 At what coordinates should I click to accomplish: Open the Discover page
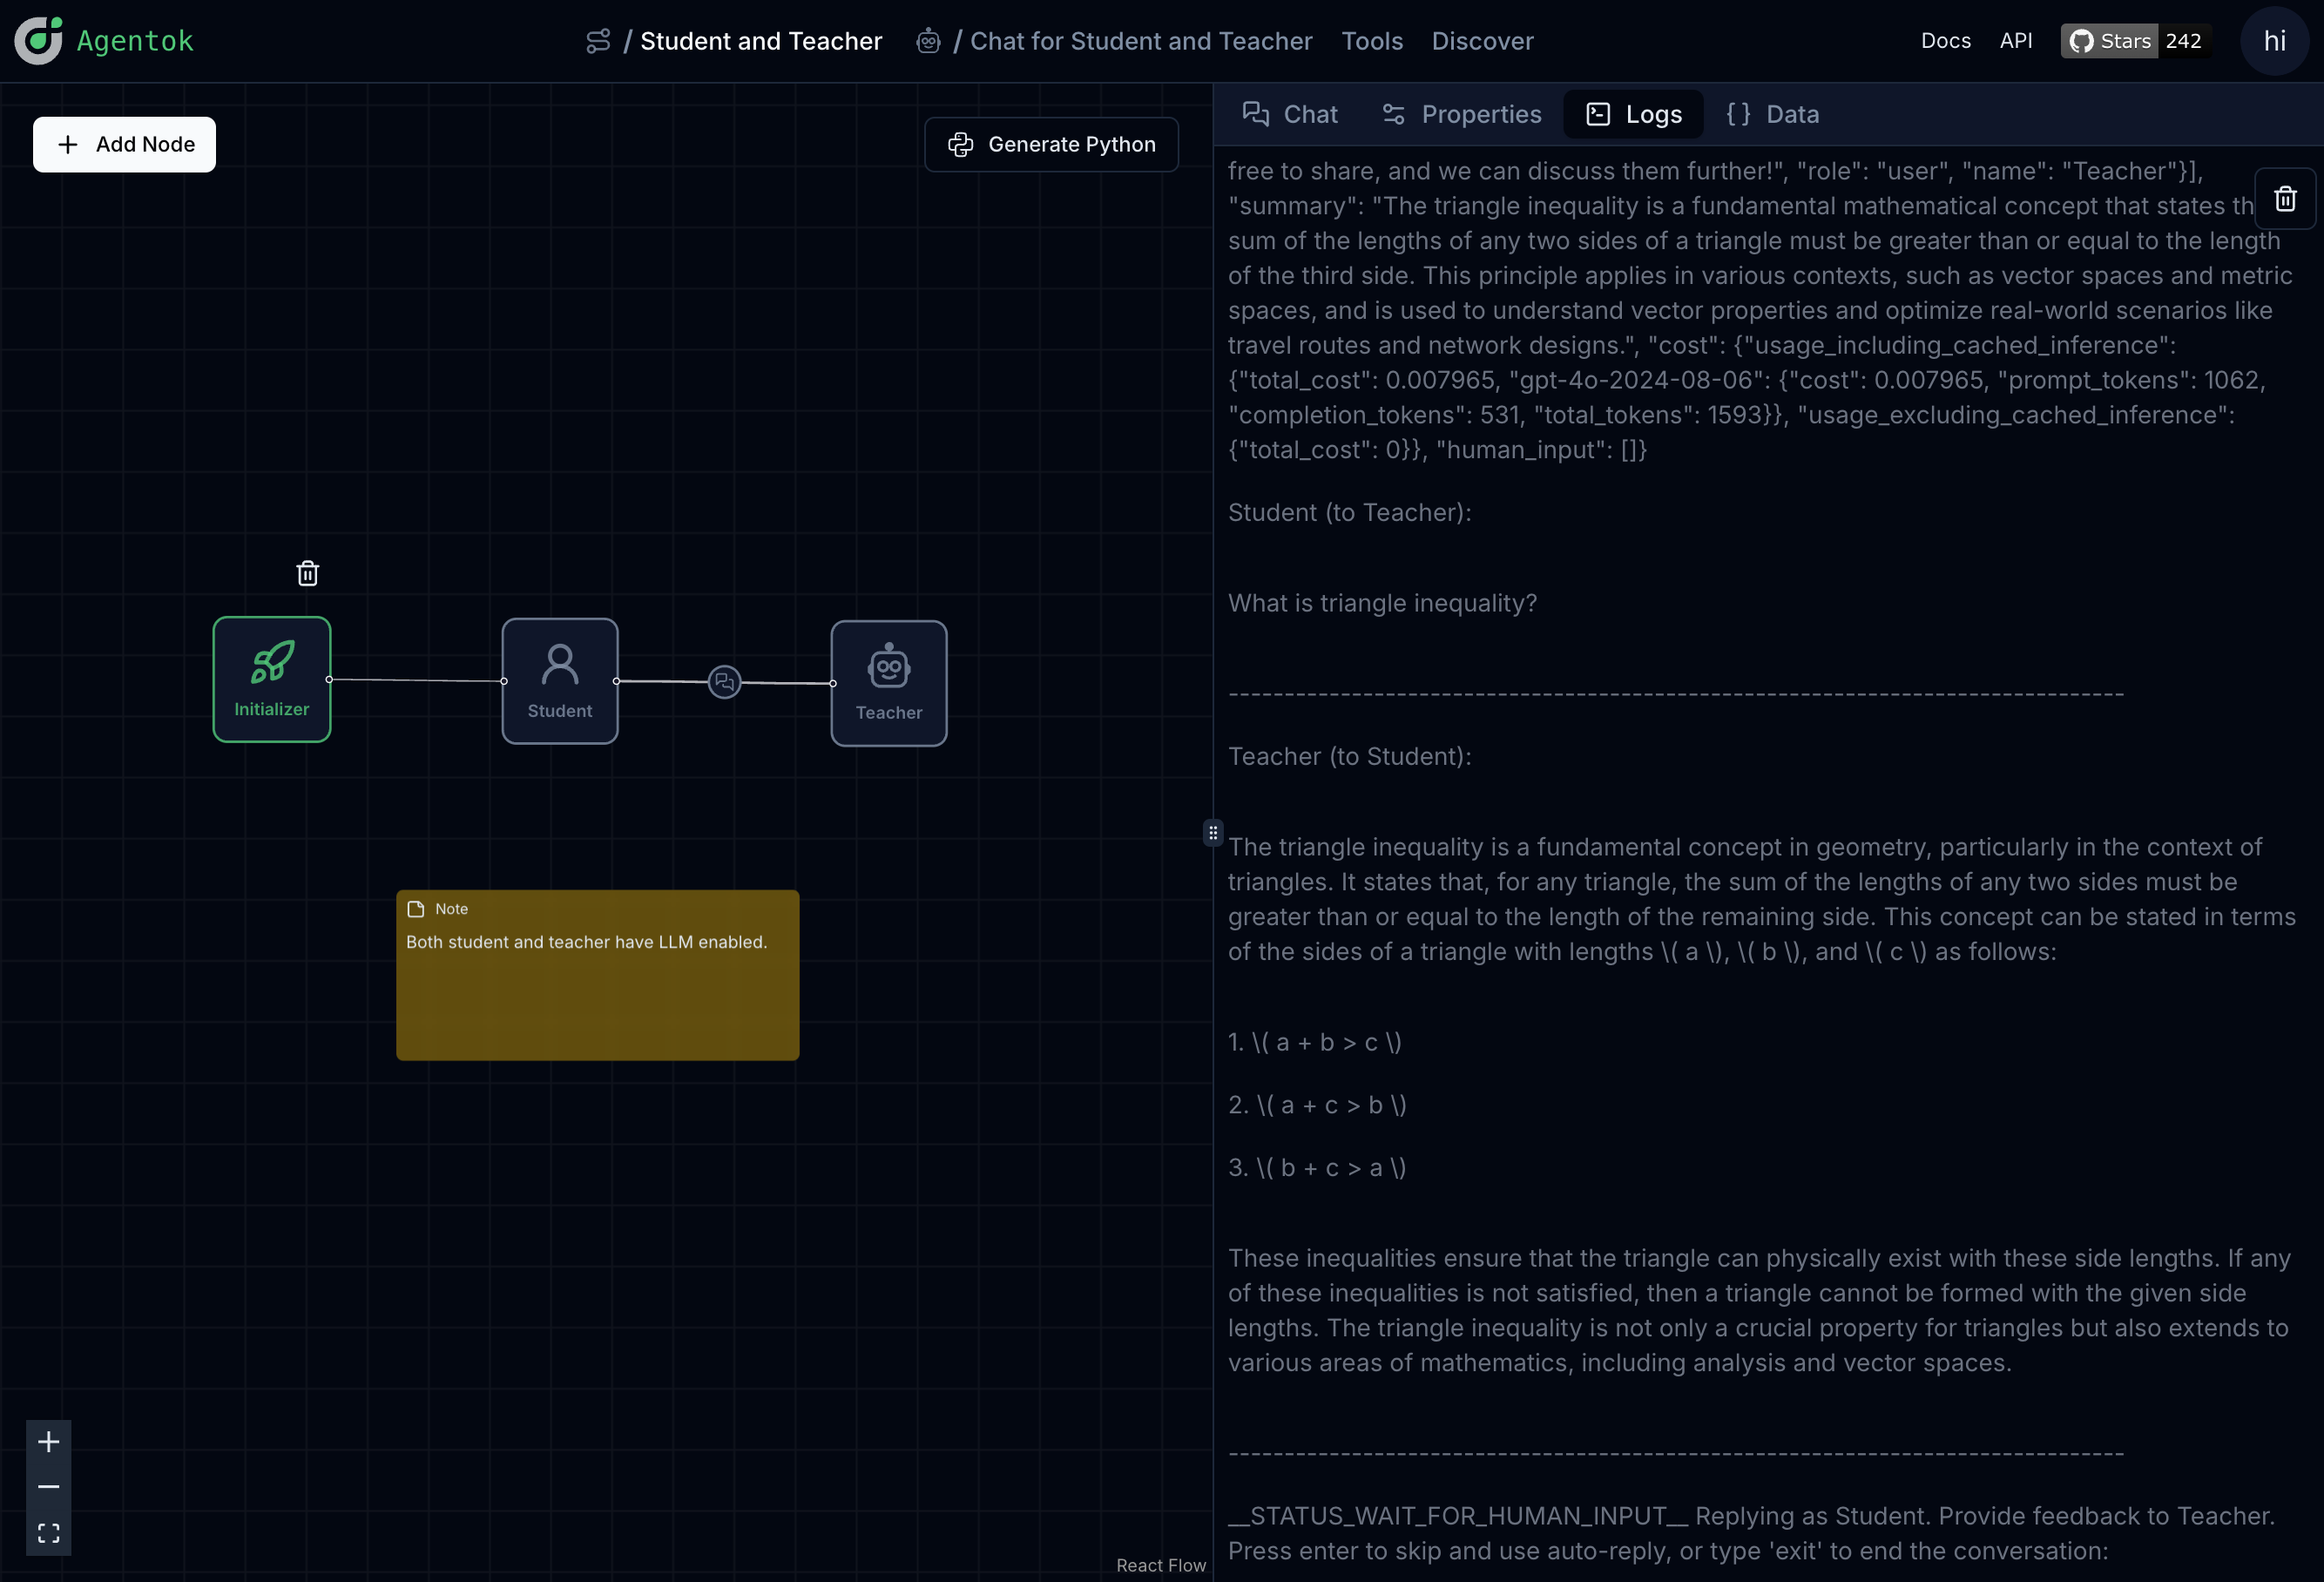1481,41
